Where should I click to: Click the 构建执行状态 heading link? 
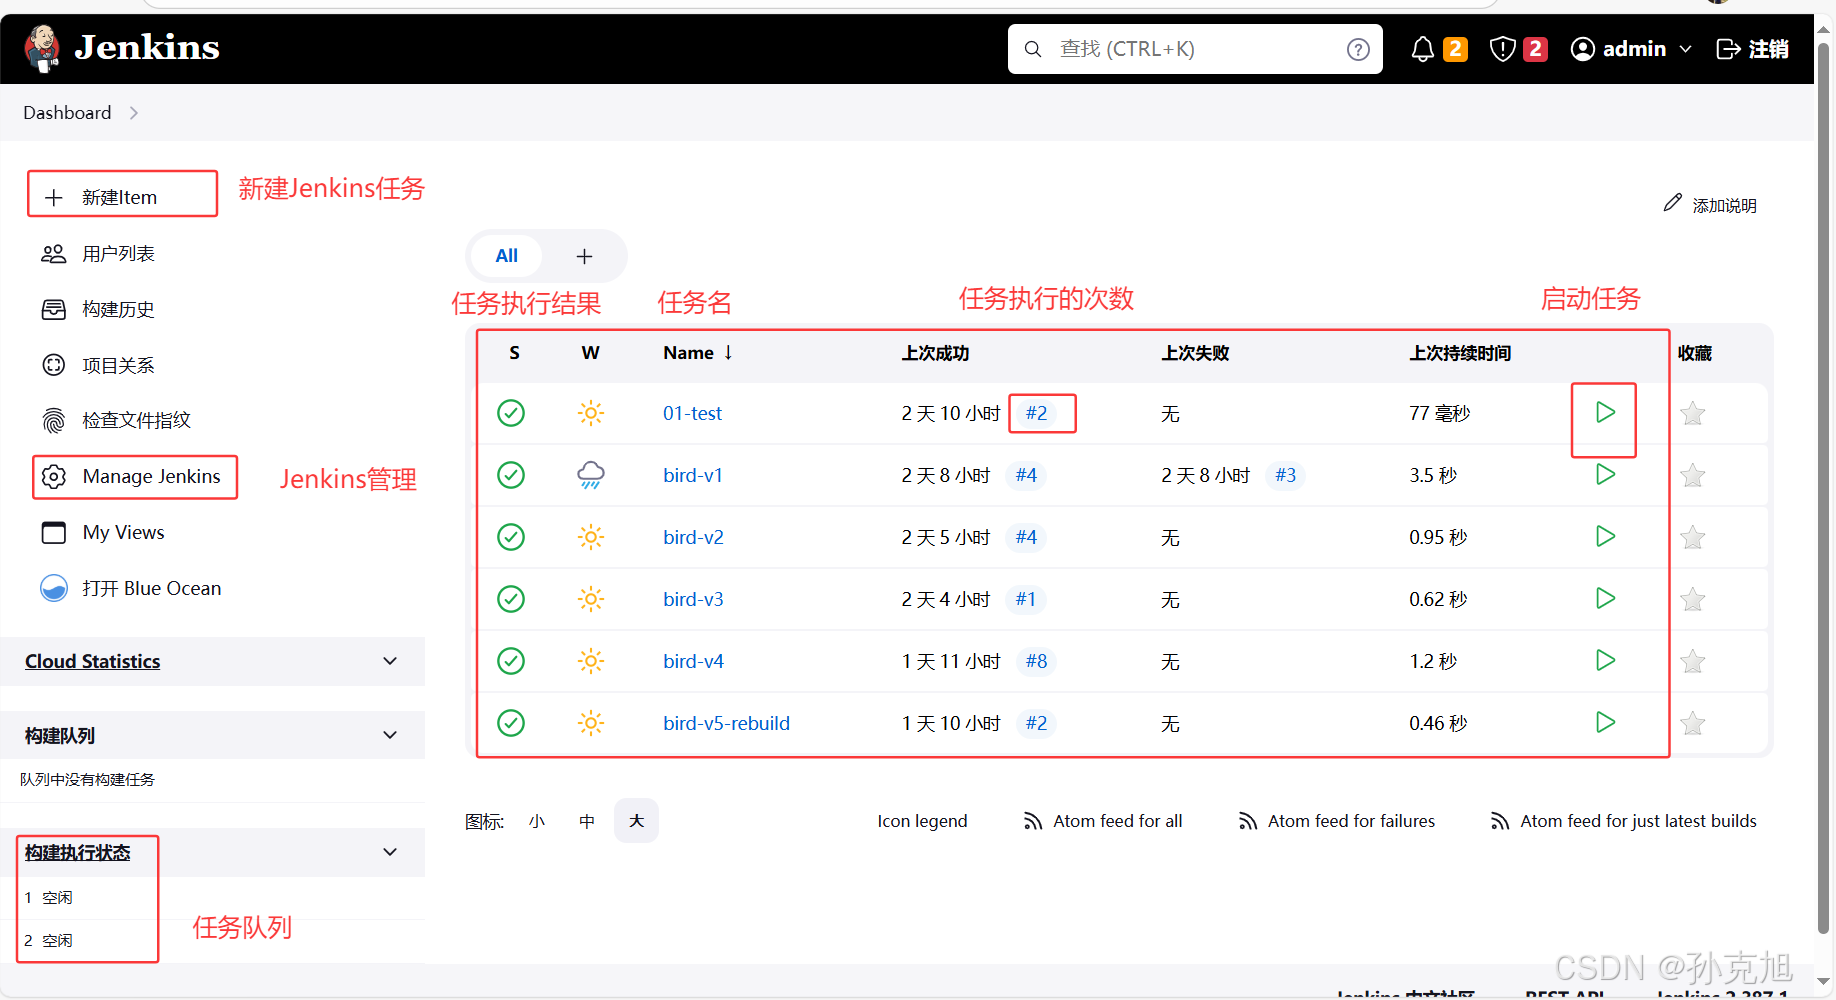pyautogui.click(x=77, y=852)
